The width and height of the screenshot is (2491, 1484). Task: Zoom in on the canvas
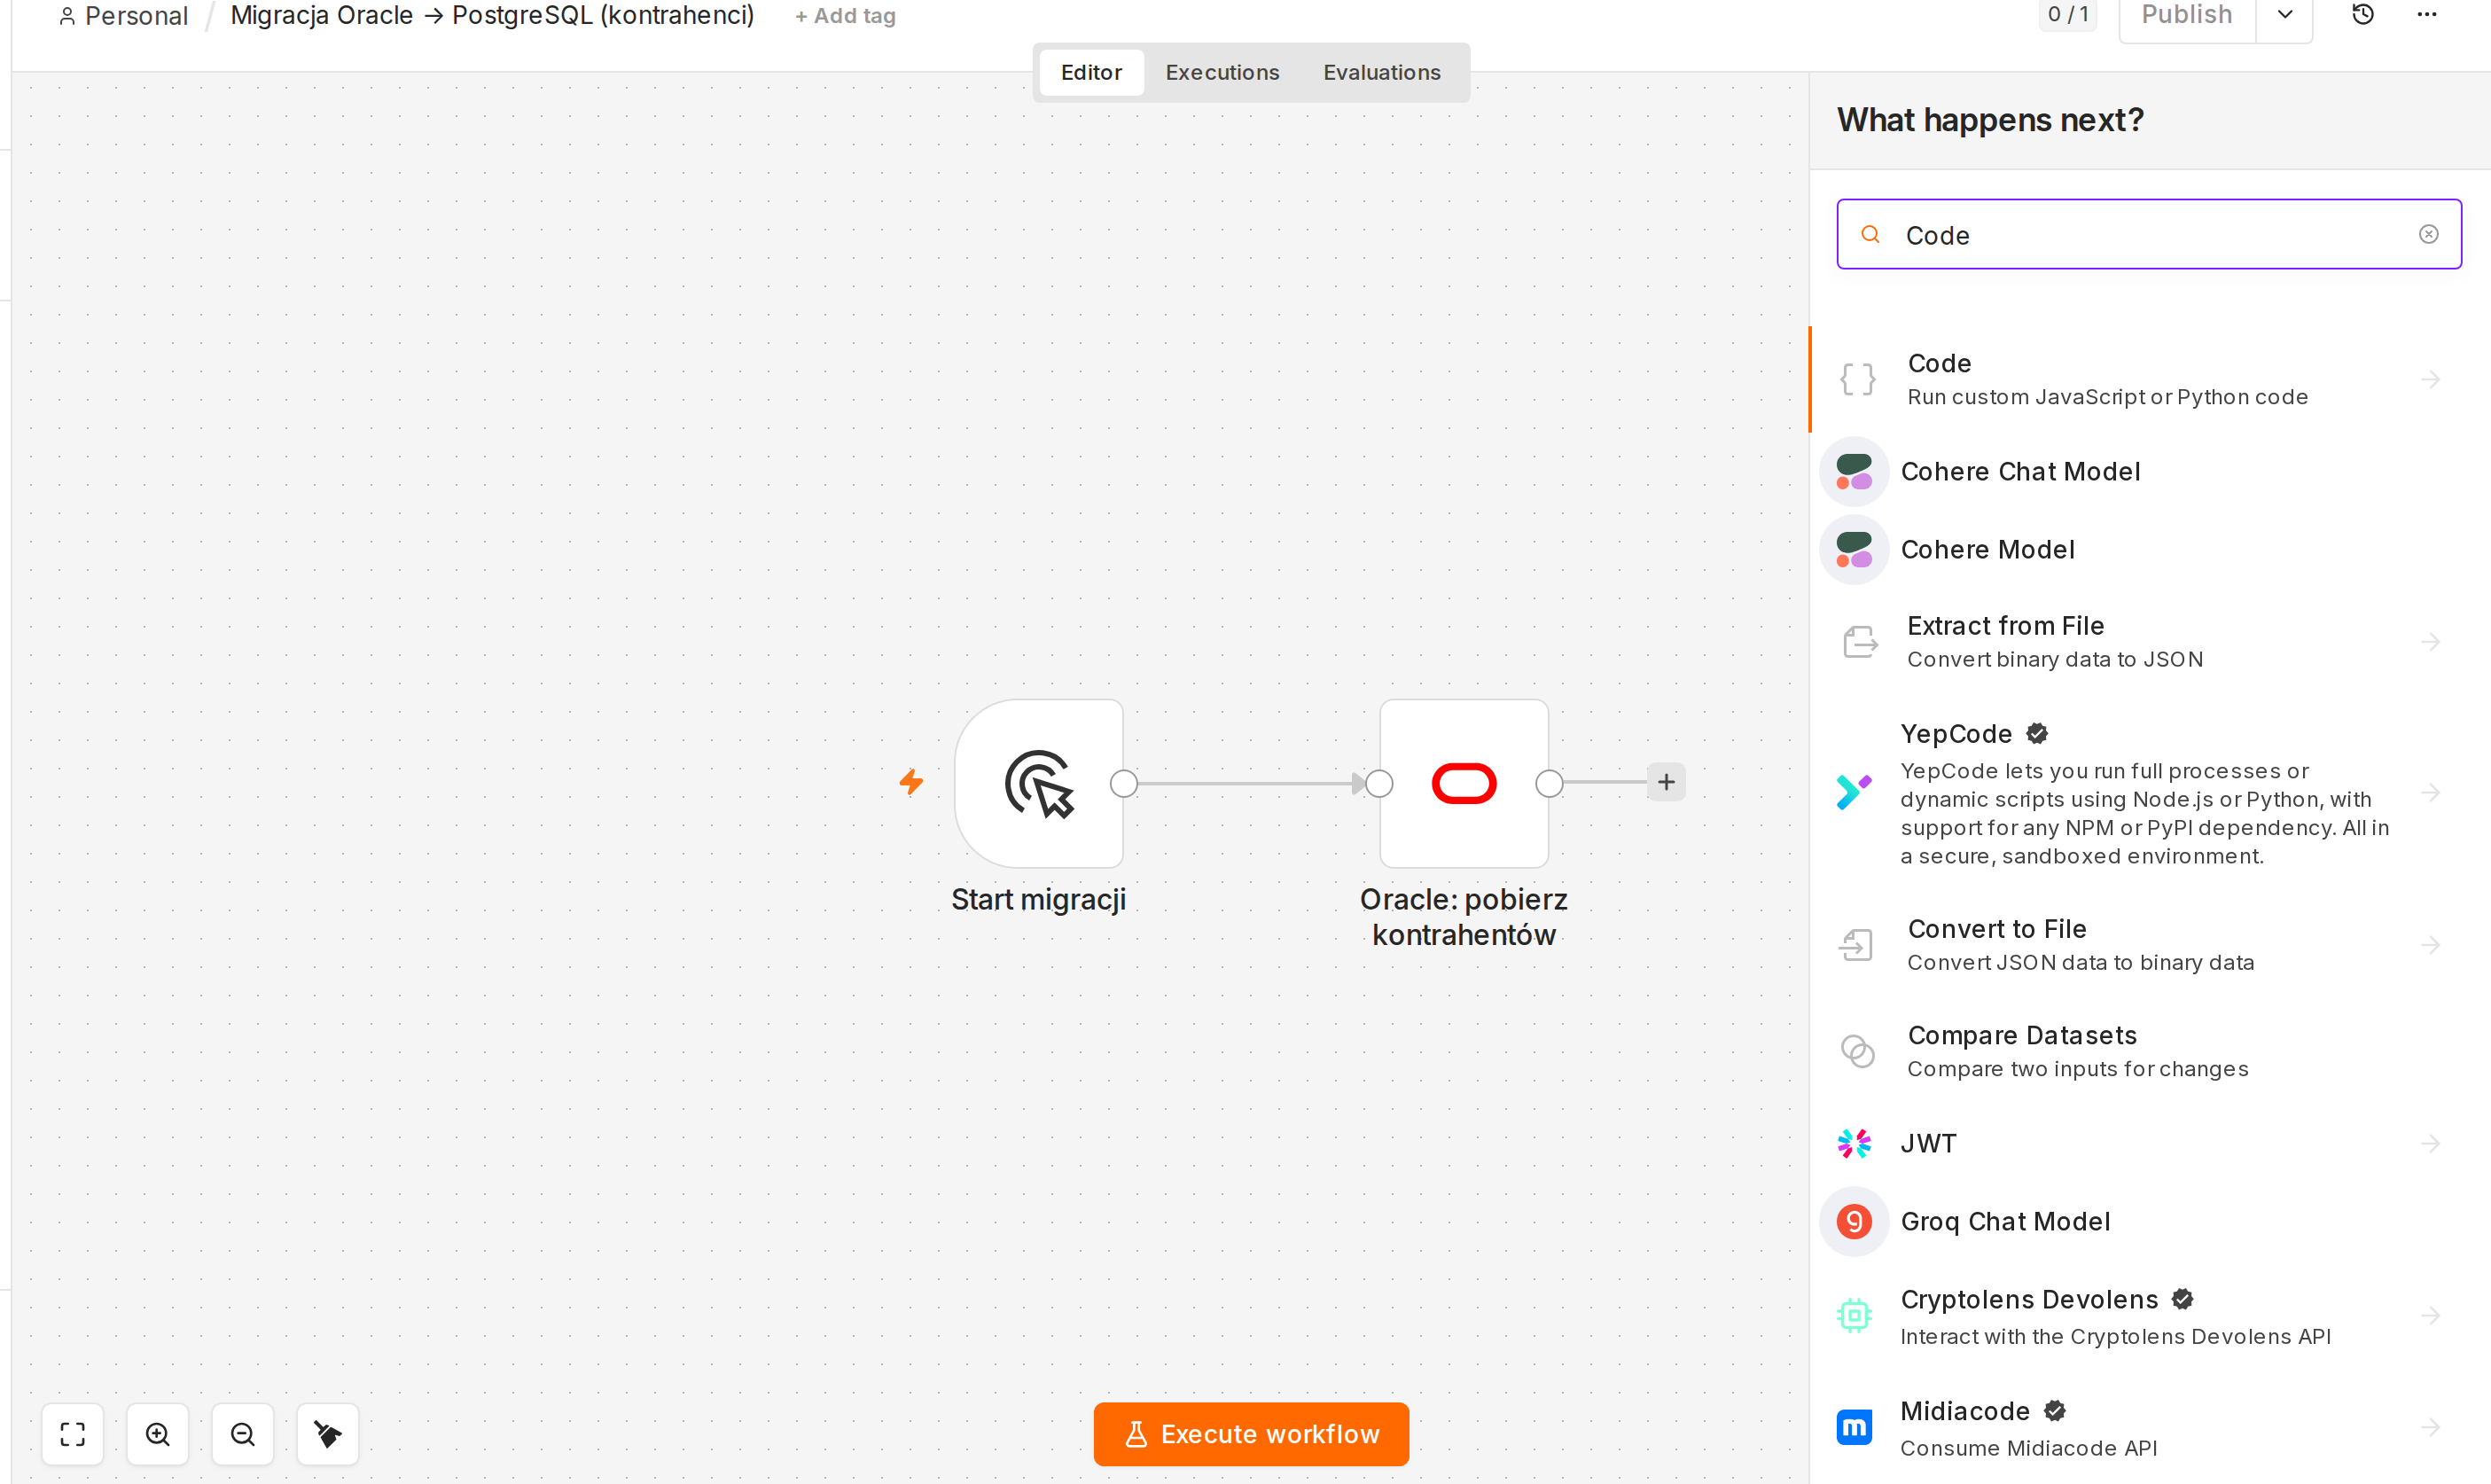[x=158, y=1434]
